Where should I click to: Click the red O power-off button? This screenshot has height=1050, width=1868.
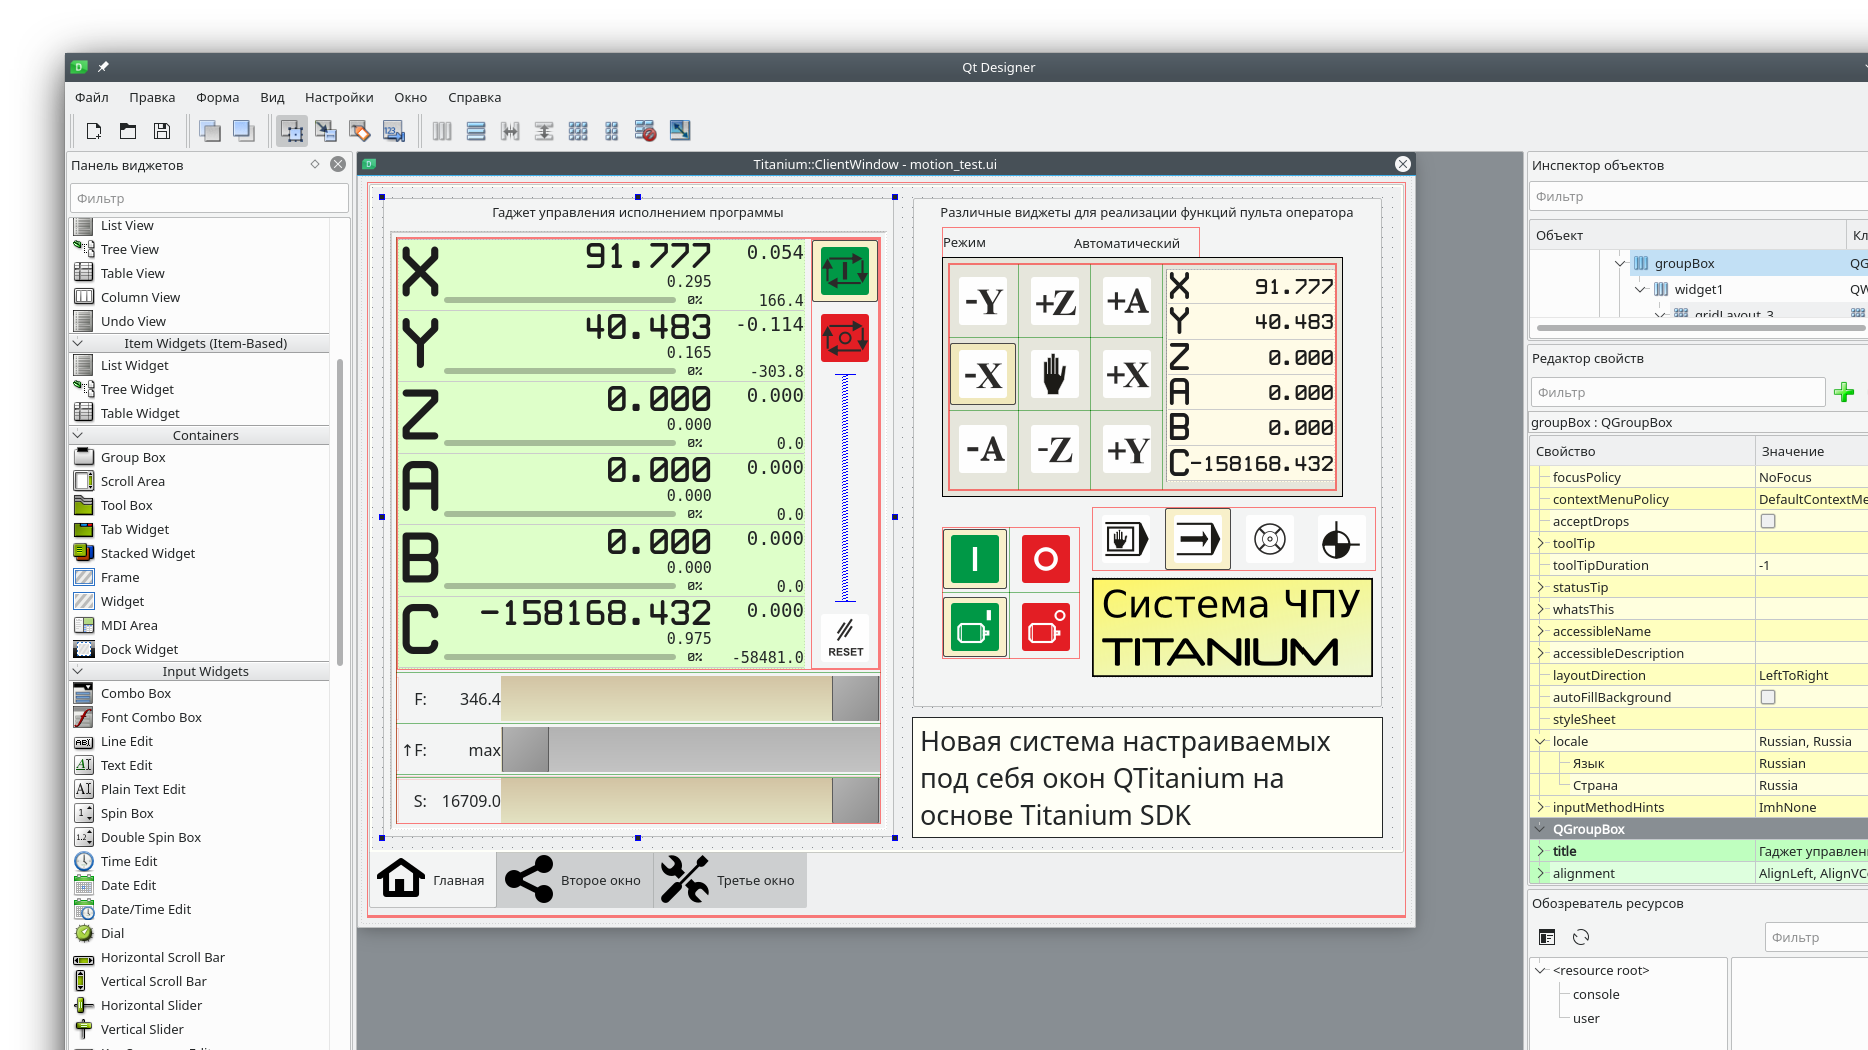[x=1046, y=558]
